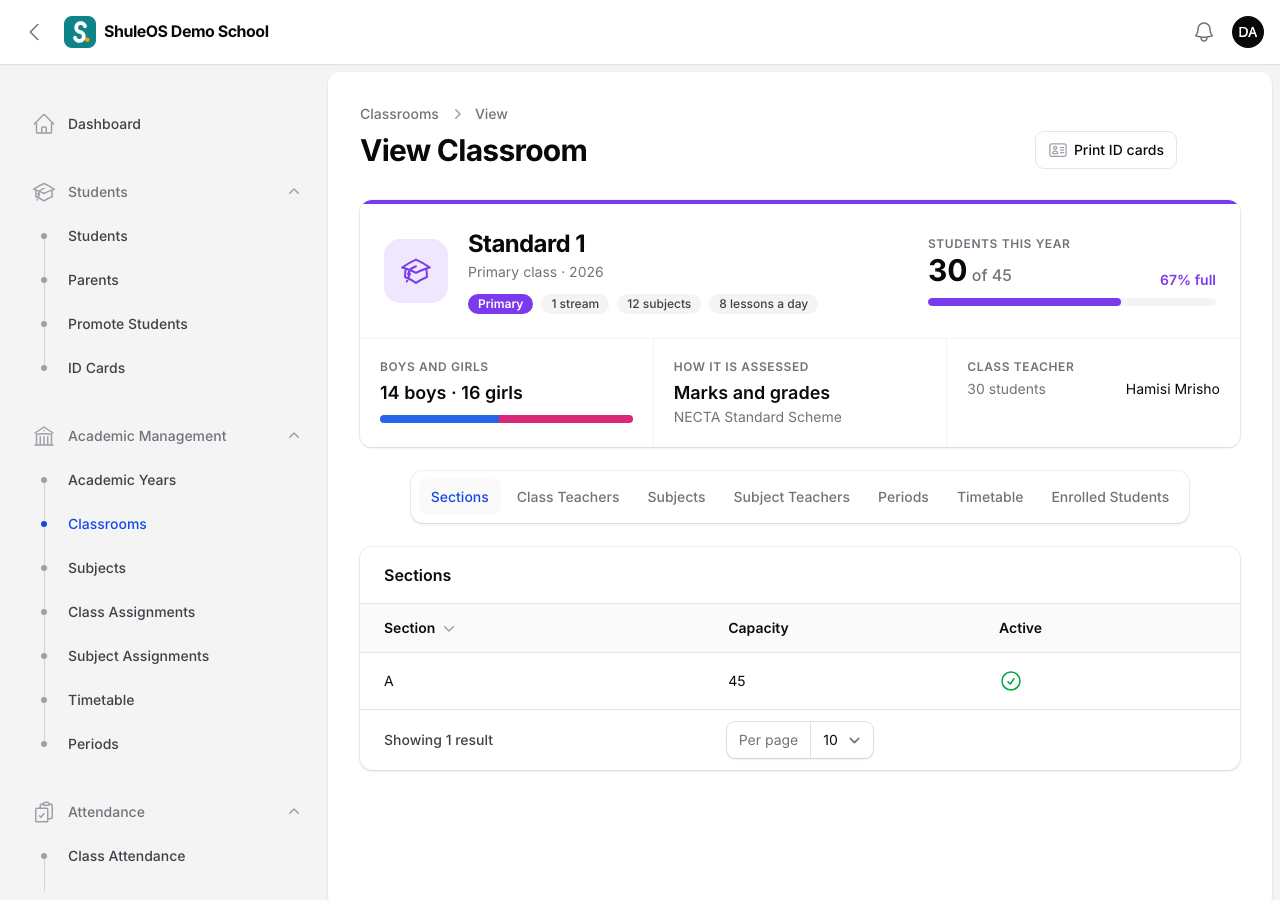The width and height of the screenshot is (1280, 900).
Task: Open Class Attendance in sidebar
Action: click(x=126, y=856)
